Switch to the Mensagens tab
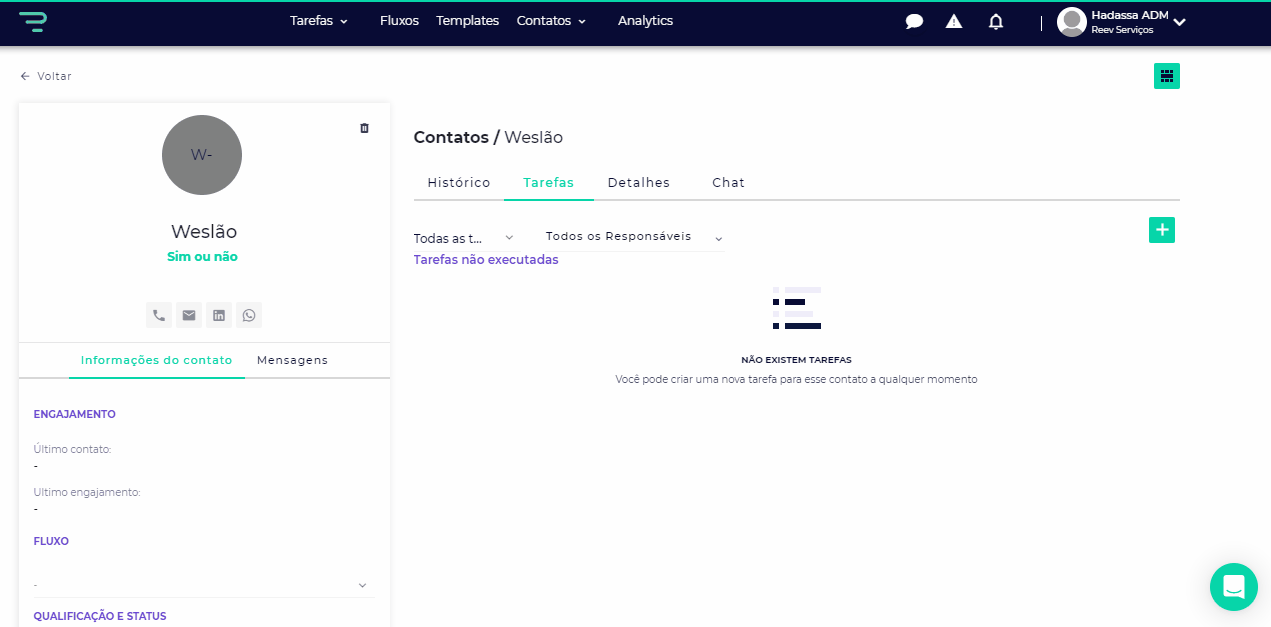 point(292,360)
